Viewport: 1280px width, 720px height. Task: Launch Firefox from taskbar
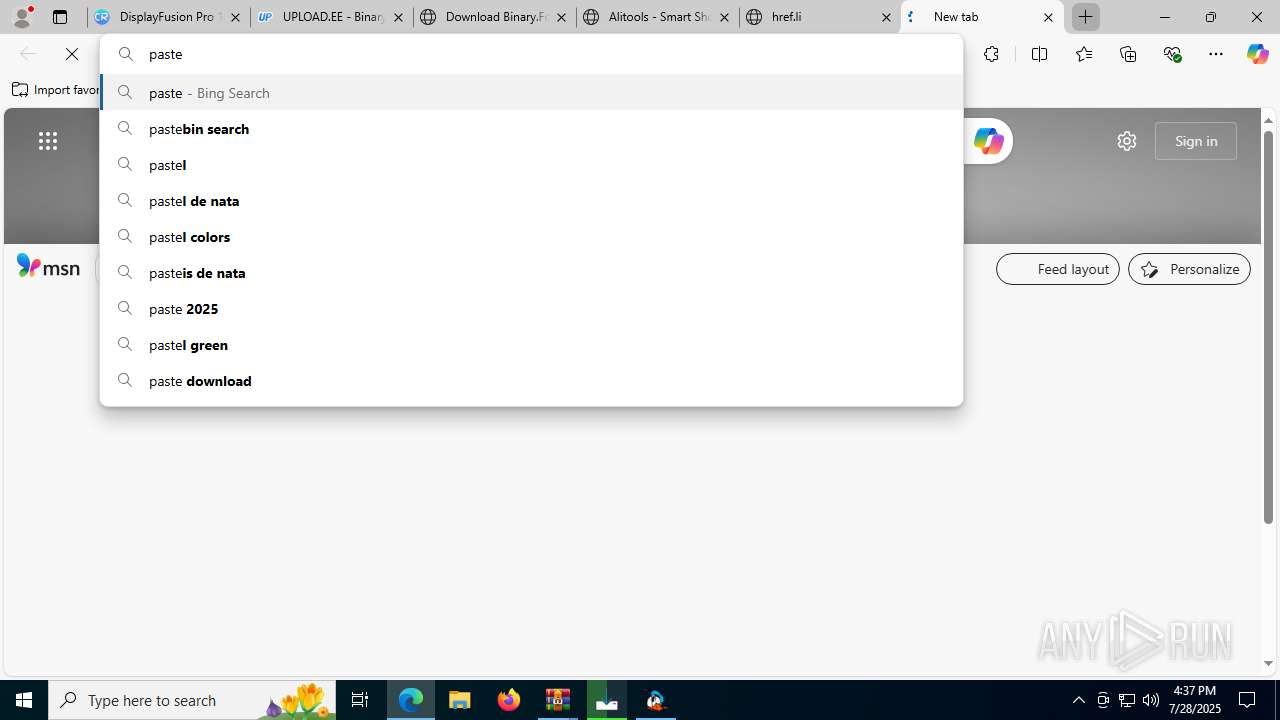(509, 700)
